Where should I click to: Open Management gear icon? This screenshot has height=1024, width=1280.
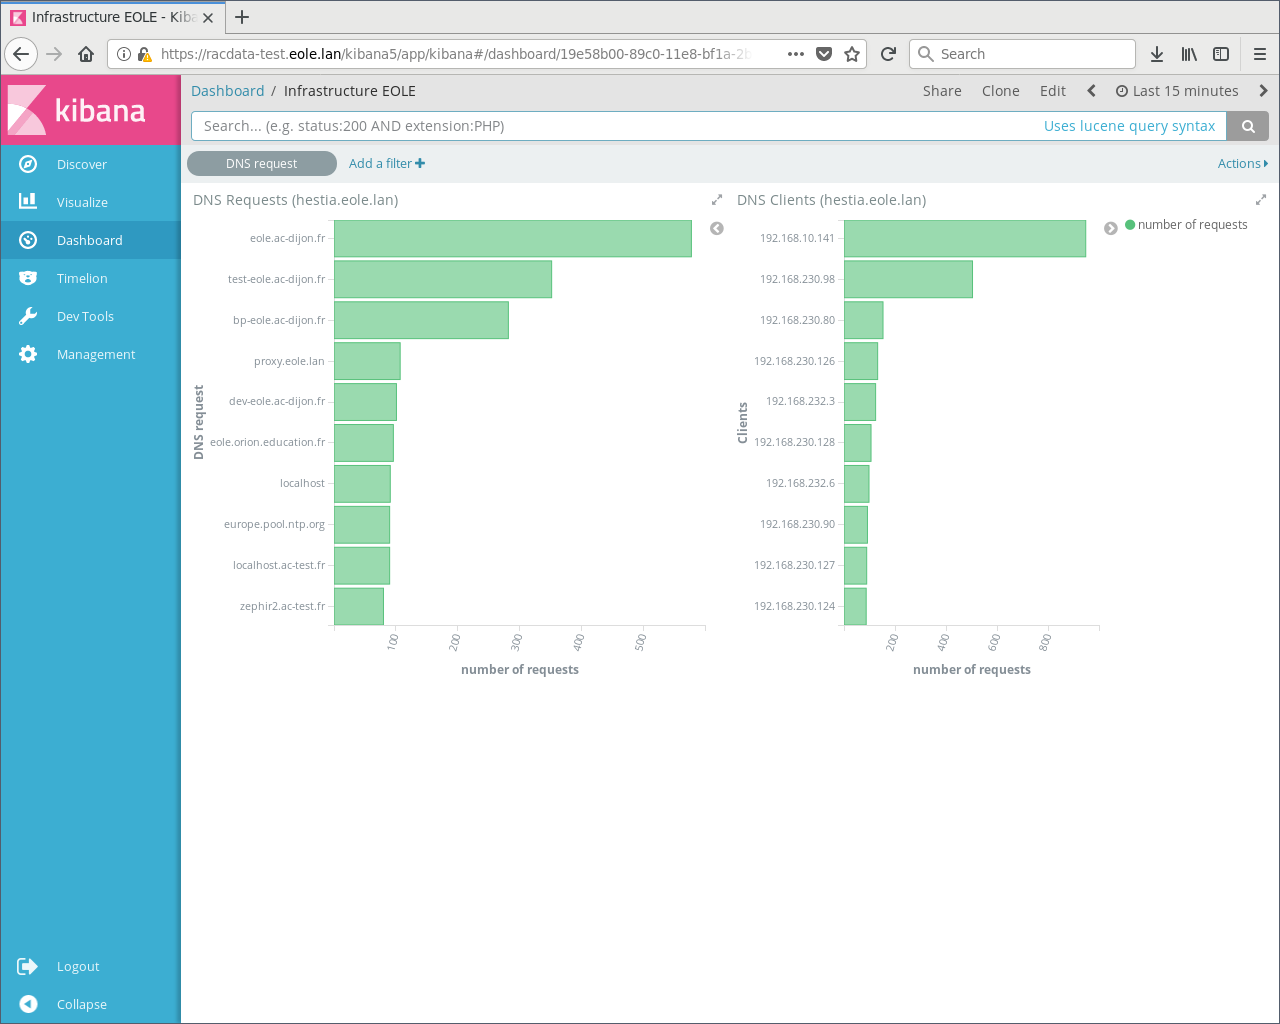(28, 354)
